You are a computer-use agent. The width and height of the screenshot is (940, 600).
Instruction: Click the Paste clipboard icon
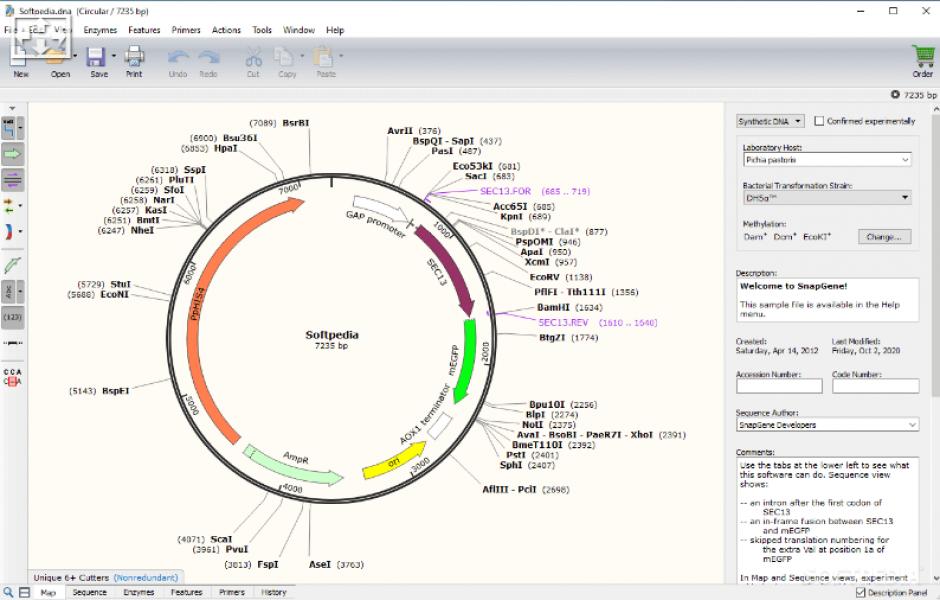[x=324, y=58]
